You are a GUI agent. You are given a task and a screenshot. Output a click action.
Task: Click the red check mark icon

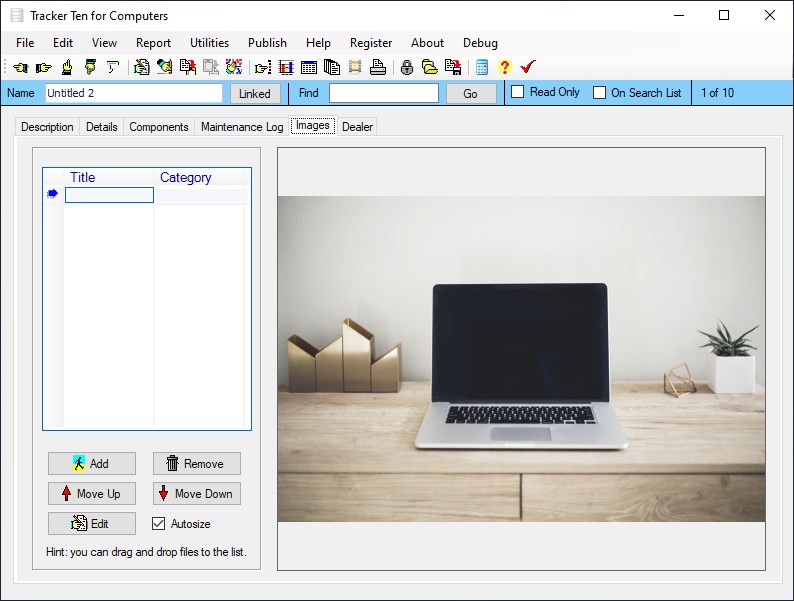click(528, 67)
